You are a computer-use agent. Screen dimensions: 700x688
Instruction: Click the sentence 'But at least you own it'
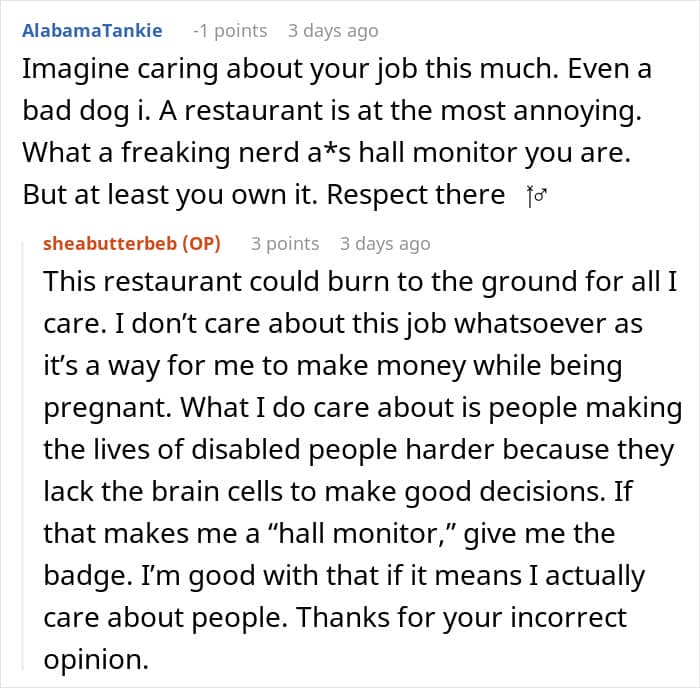pos(170,195)
